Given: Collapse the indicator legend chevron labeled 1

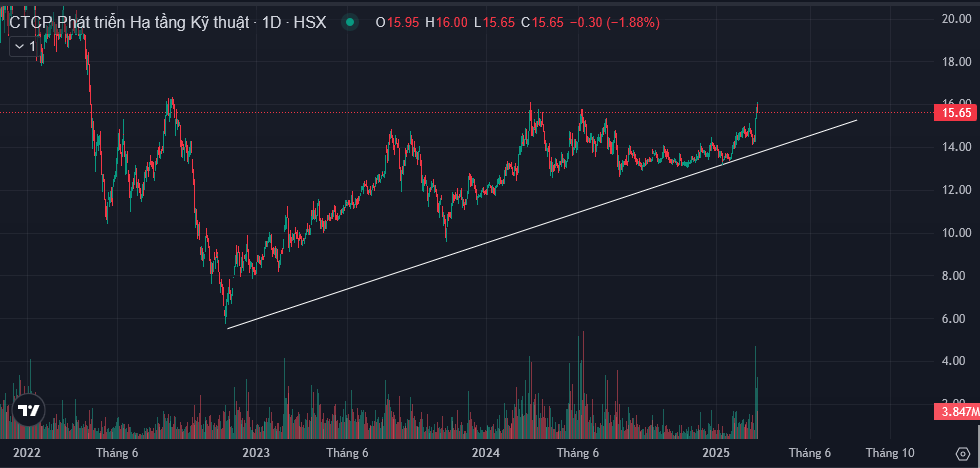Looking at the screenshot, I should pyautogui.click(x=25, y=46).
